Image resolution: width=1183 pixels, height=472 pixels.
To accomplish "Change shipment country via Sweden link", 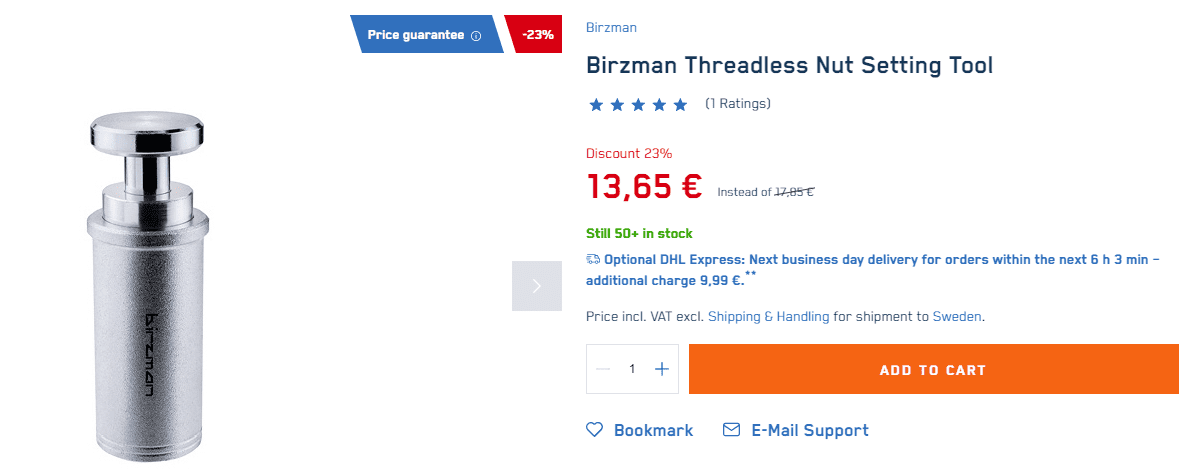I will (957, 316).
